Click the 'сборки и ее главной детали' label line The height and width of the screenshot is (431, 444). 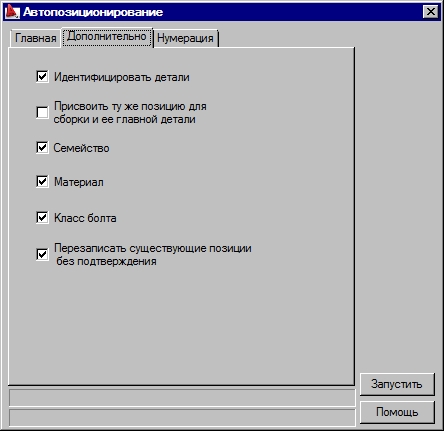click(125, 119)
